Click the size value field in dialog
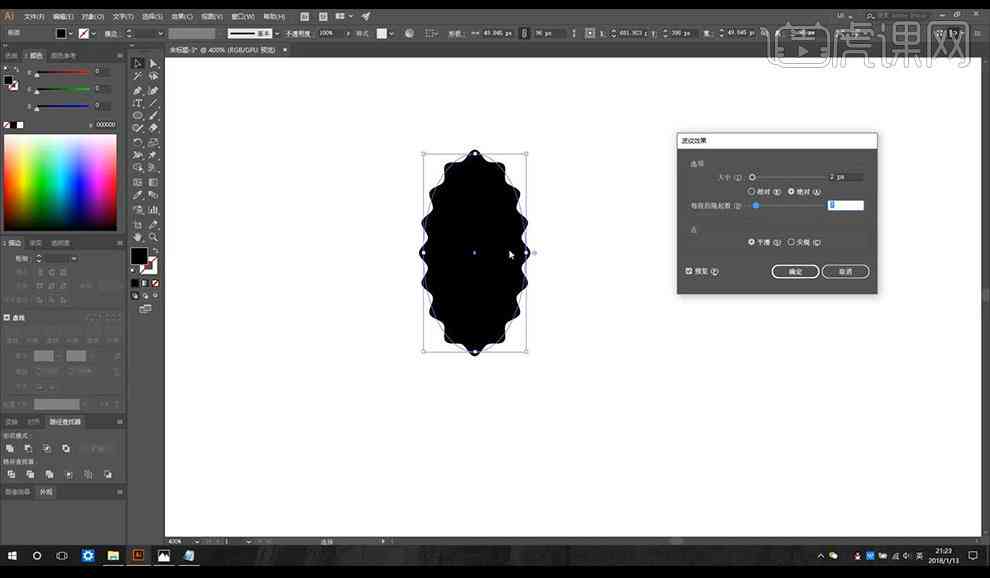Screen dimensions: 990x578 tap(845, 177)
